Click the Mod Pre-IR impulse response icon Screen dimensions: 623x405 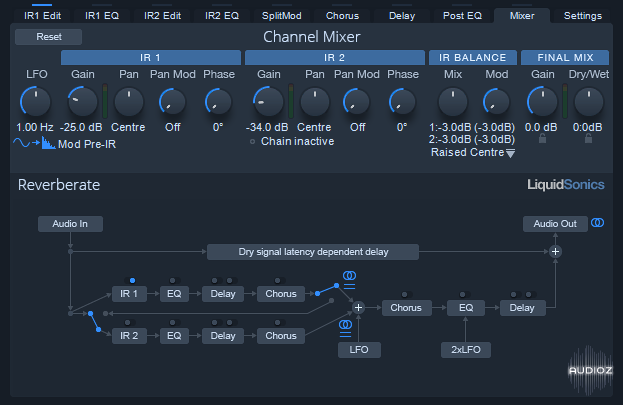[48, 143]
